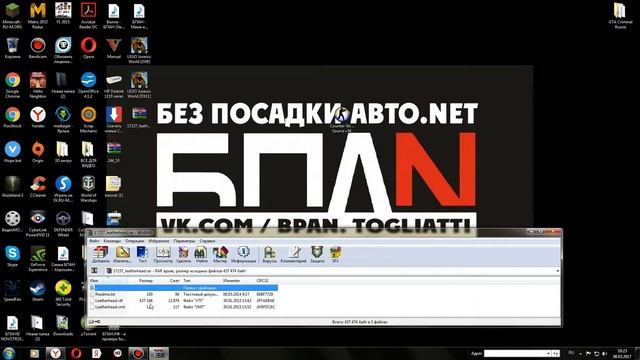The height and width of the screenshot is (360, 640).
Task: Select the Readme.txt file row
Action: [183, 294]
